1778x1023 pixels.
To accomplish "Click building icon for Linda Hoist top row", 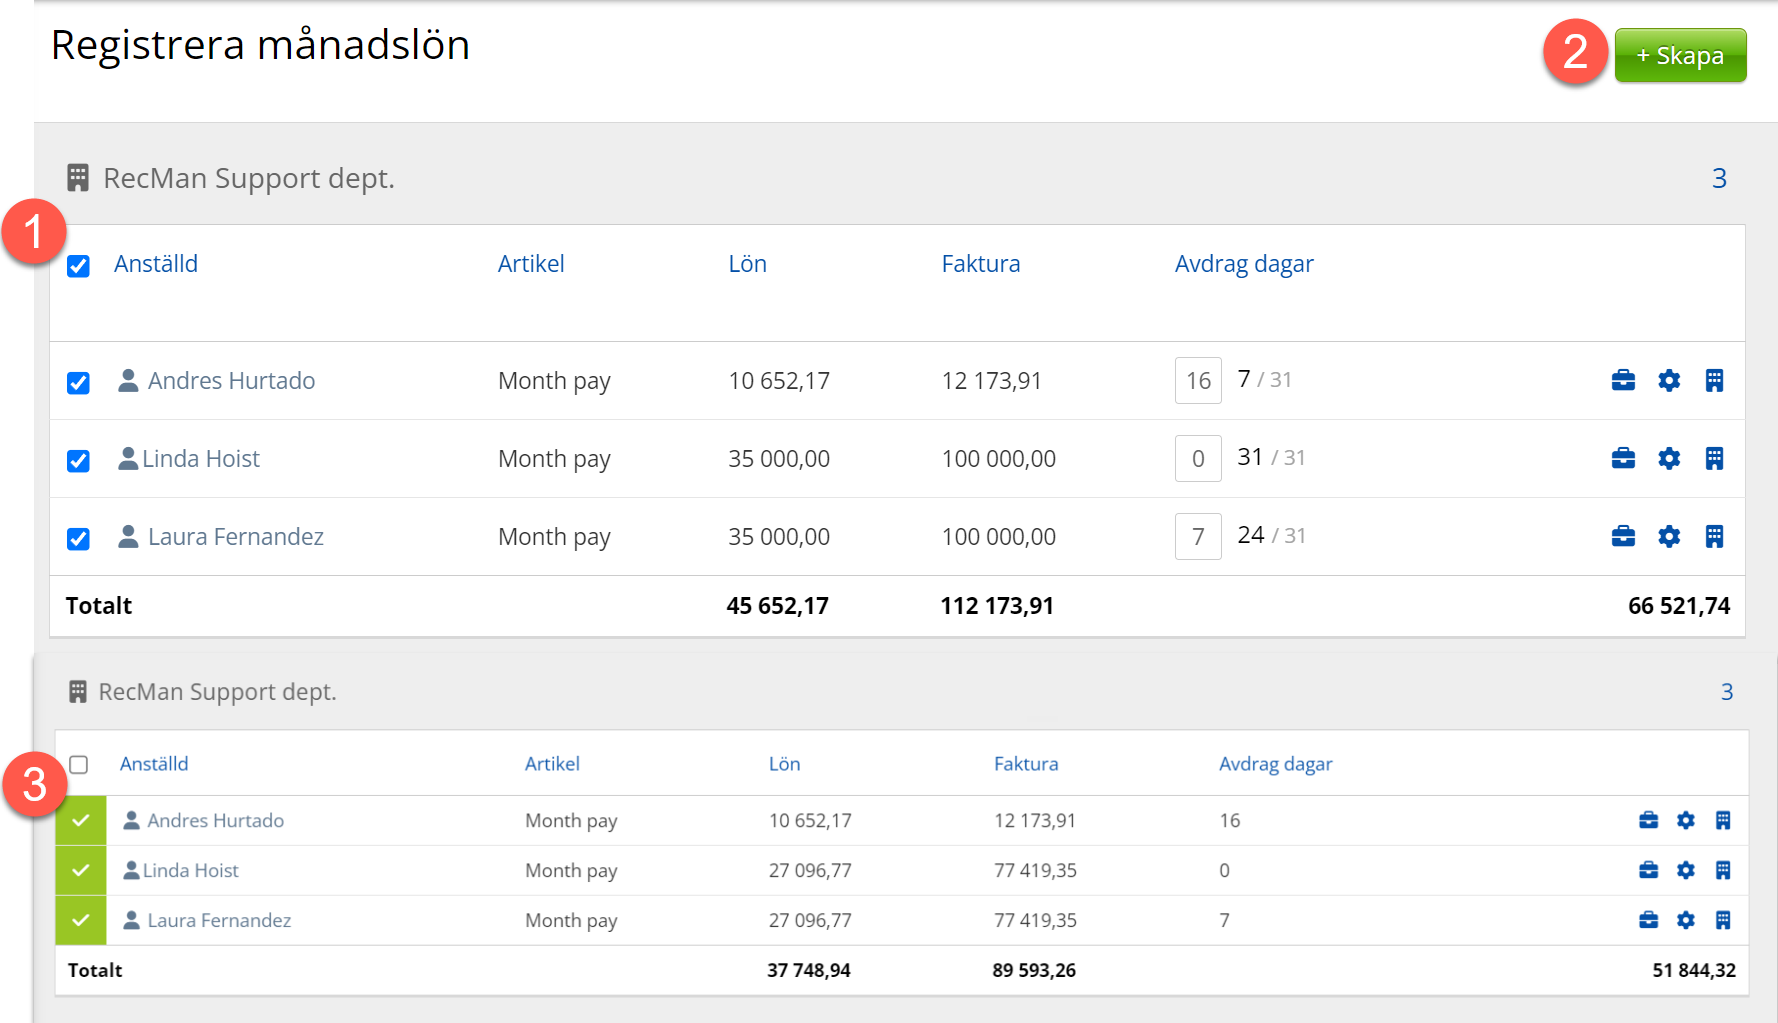I will (1714, 458).
